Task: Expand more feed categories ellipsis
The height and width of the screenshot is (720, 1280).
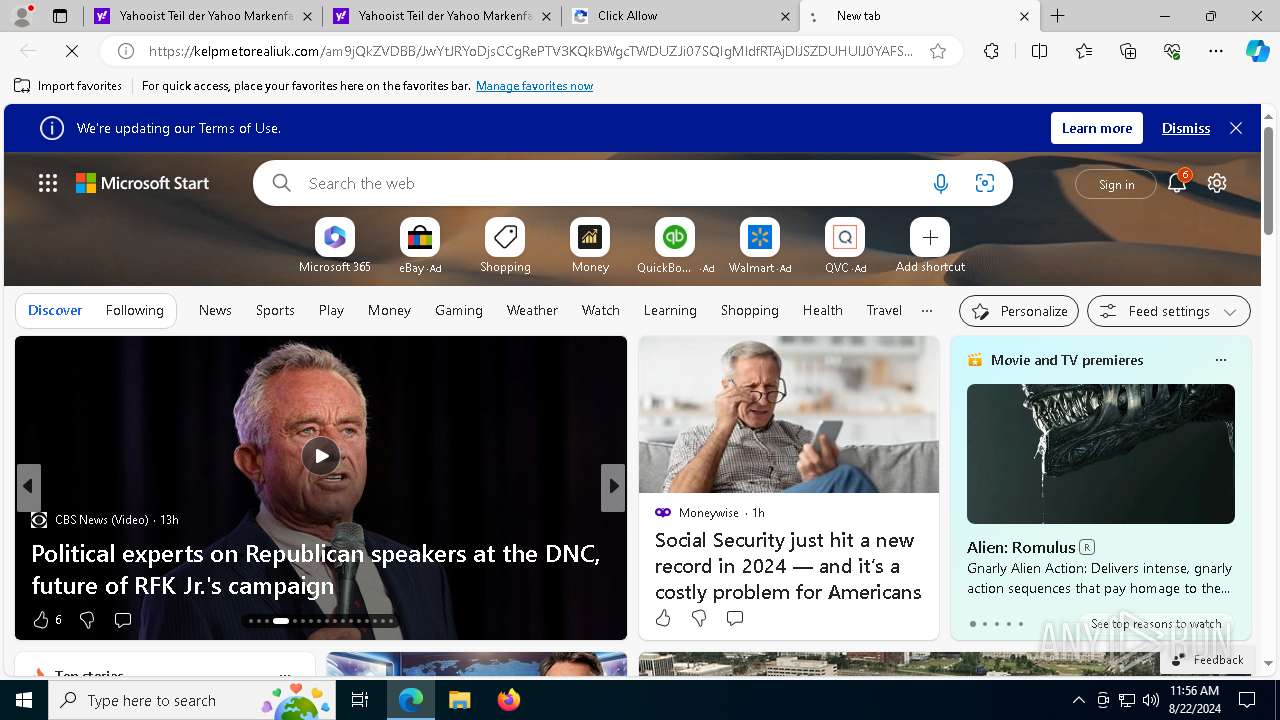Action: tap(927, 311)
